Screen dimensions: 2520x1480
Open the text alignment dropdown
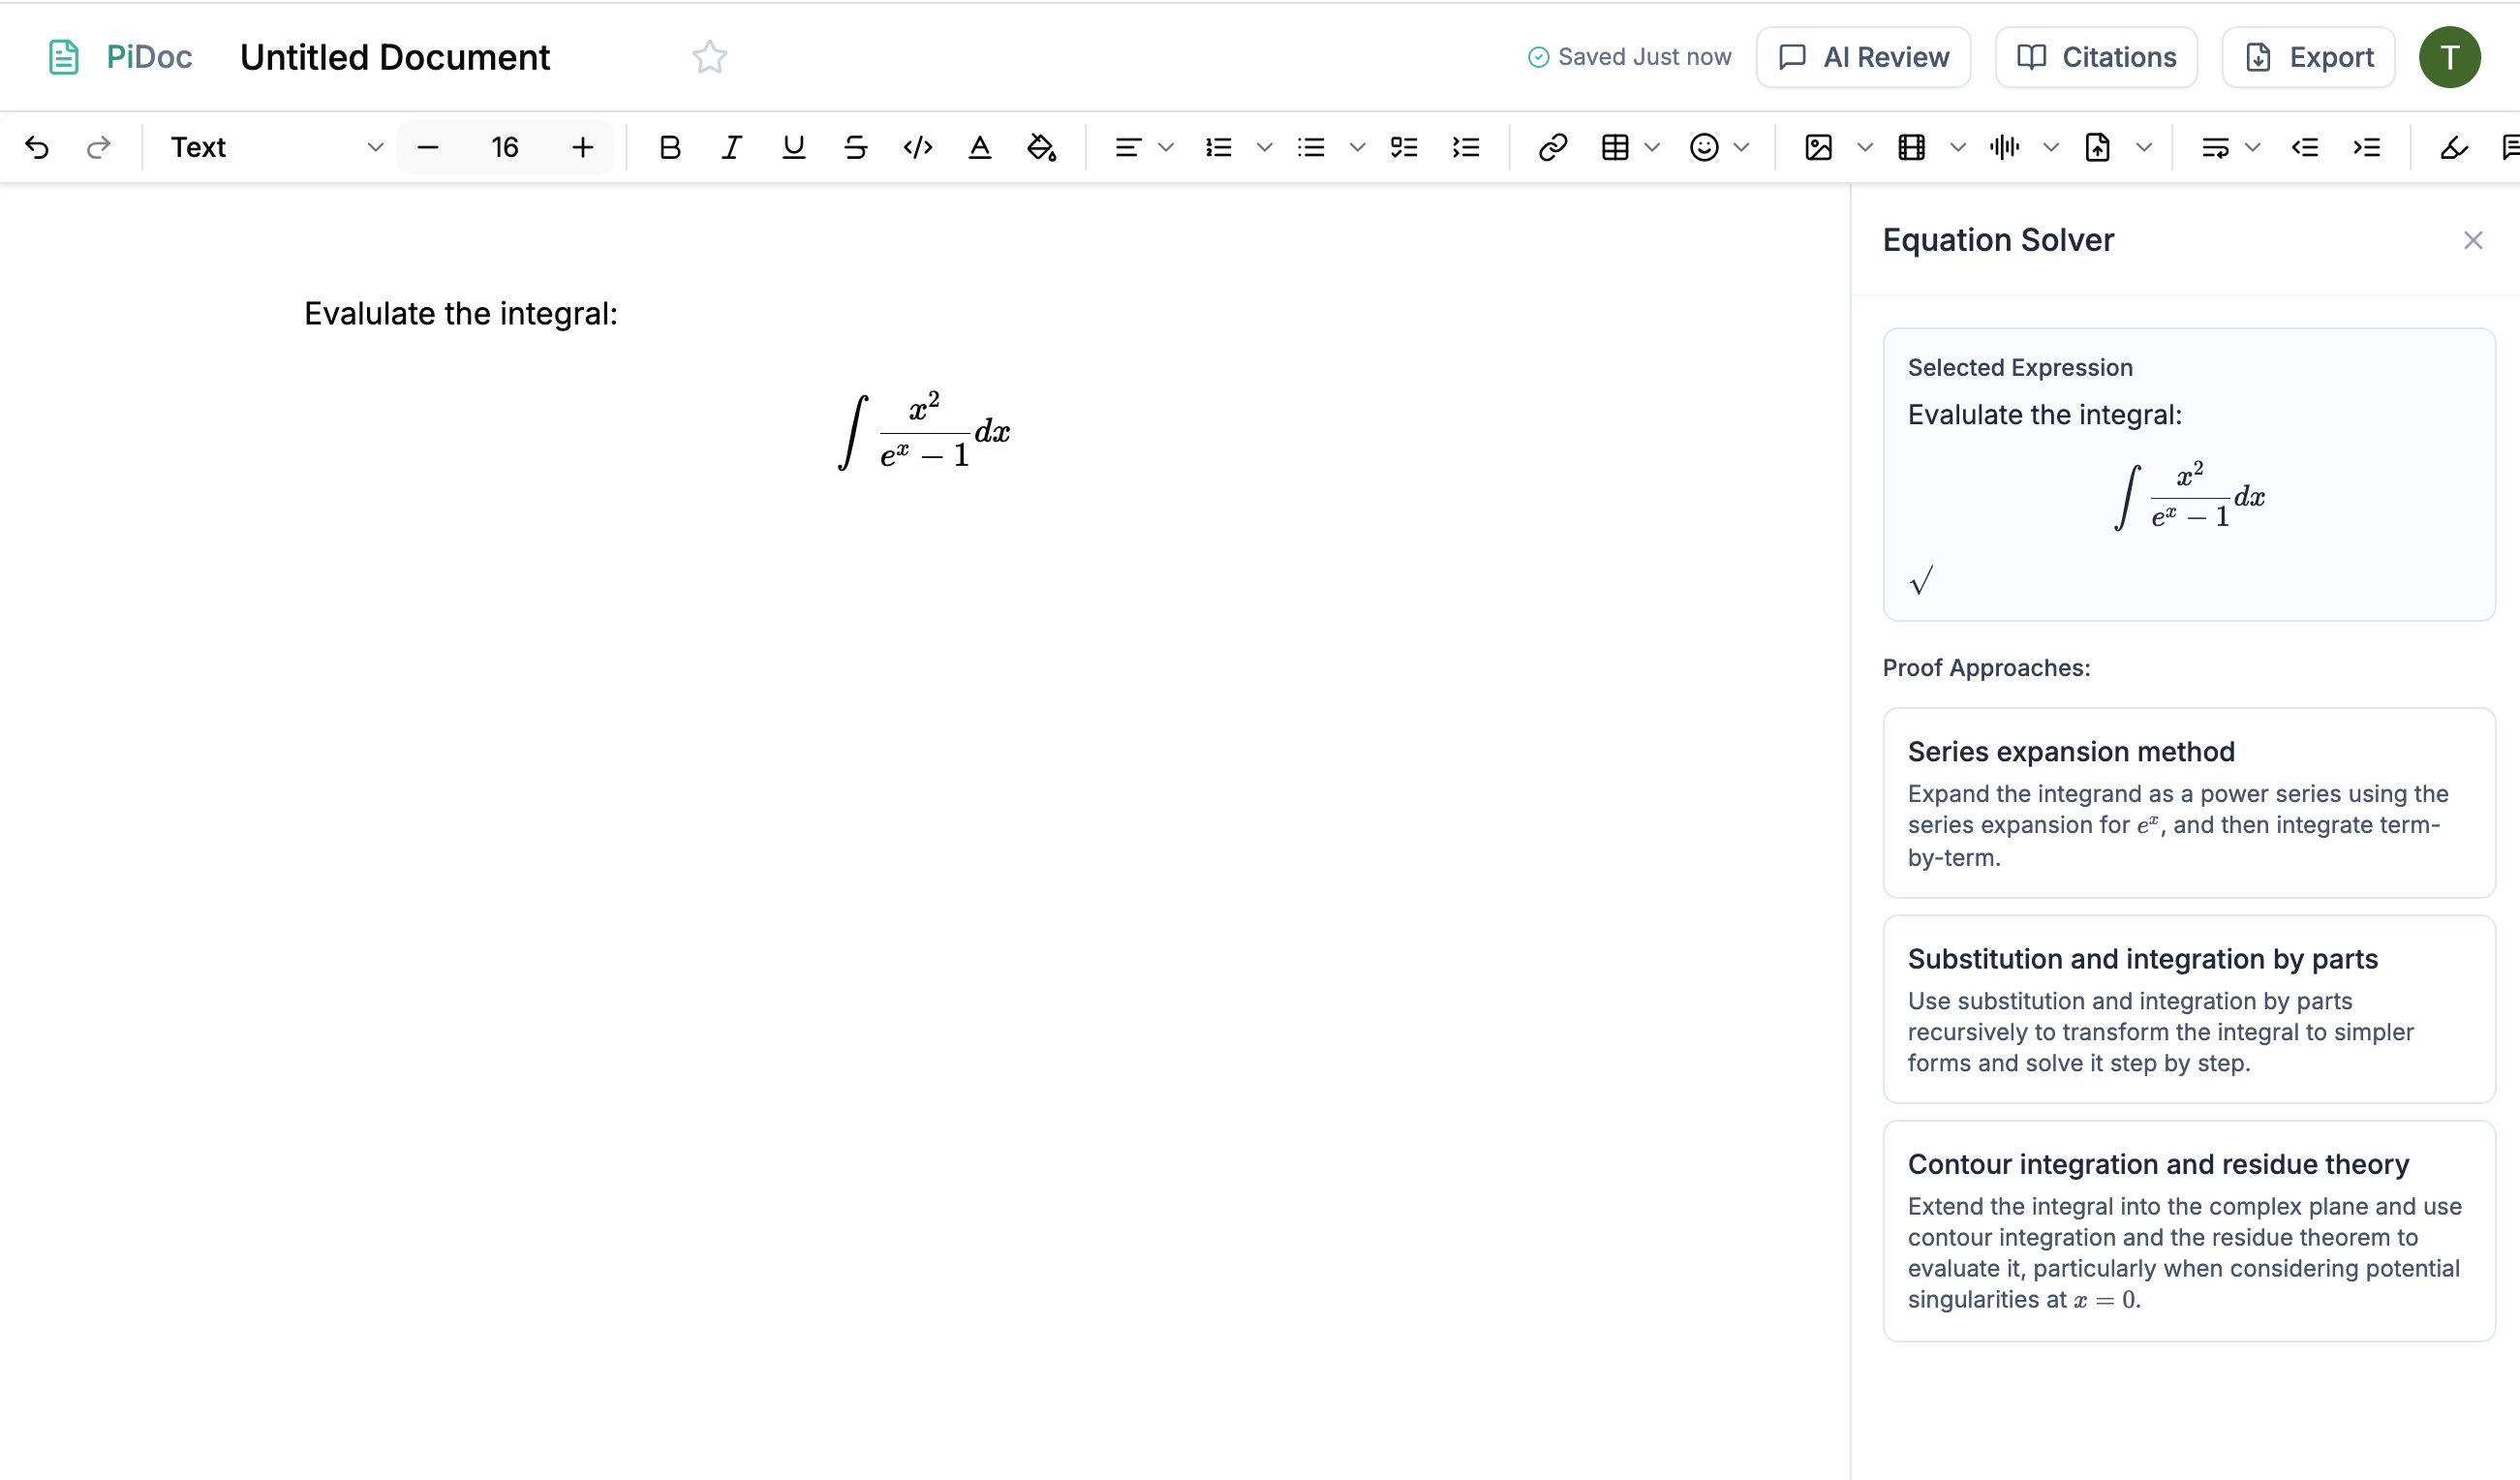point(1164,147)
